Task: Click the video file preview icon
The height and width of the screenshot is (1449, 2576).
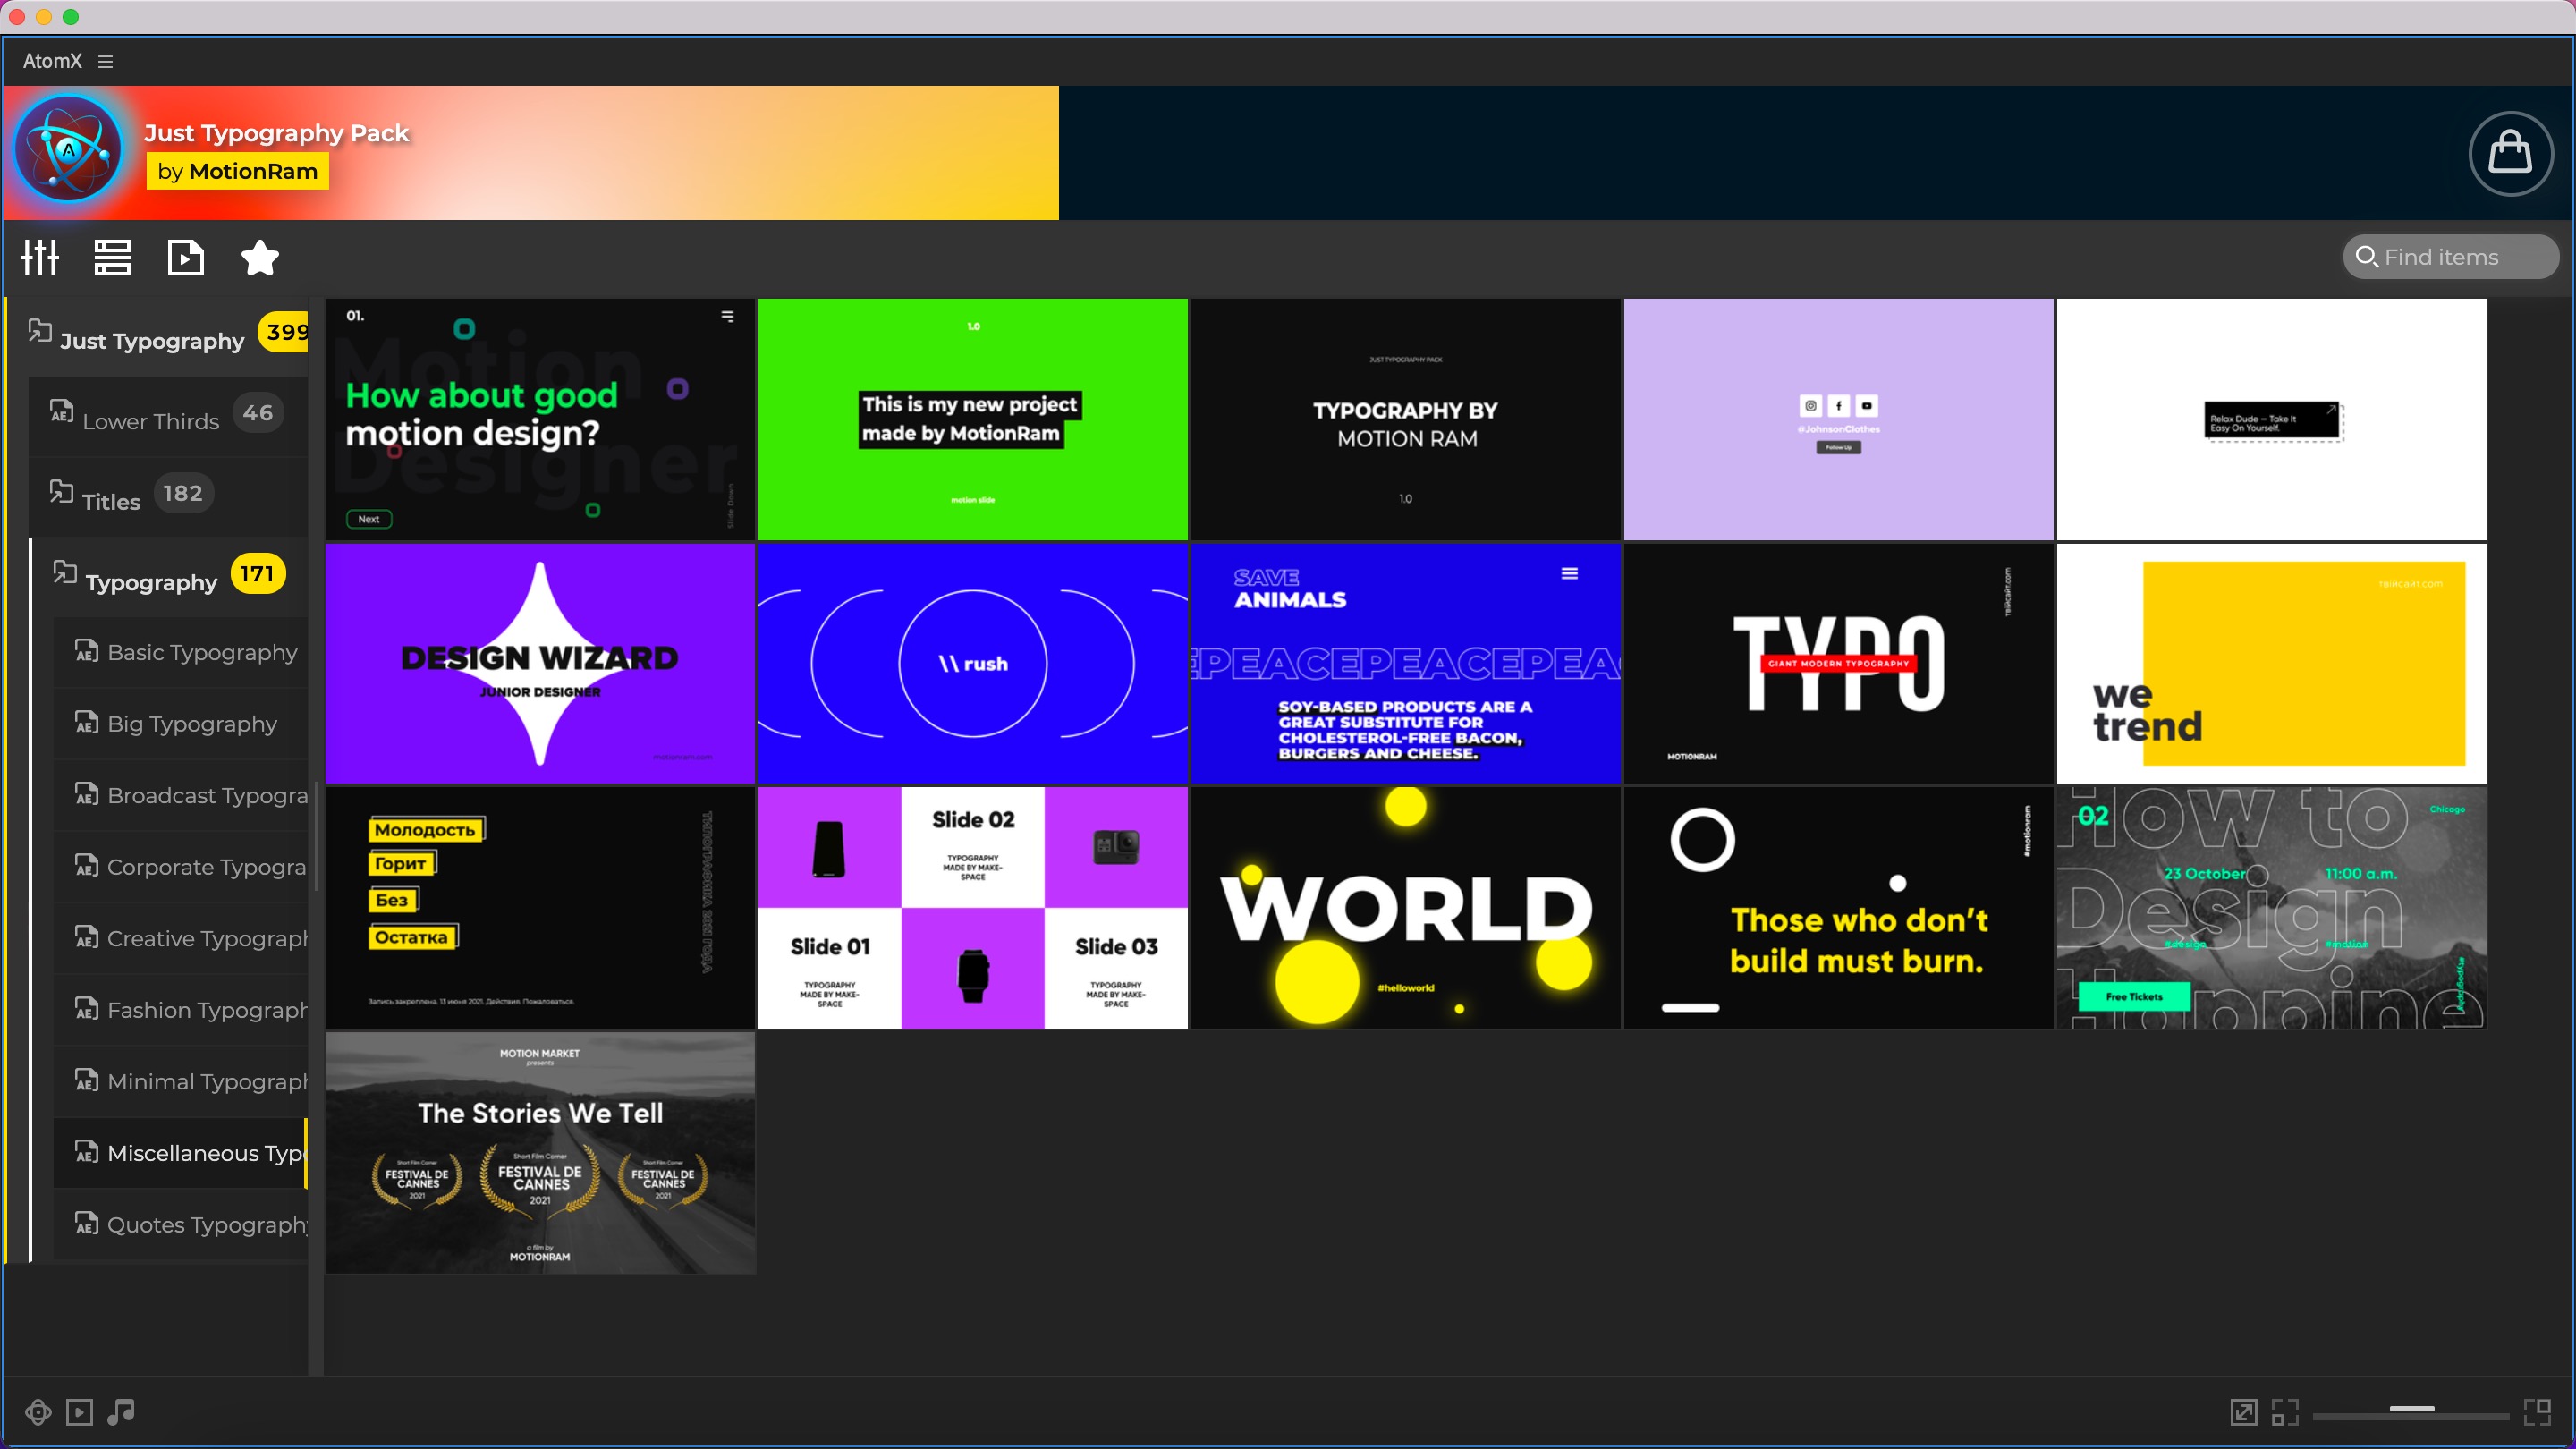Action: pyautogui.click(x=186, y=258)
